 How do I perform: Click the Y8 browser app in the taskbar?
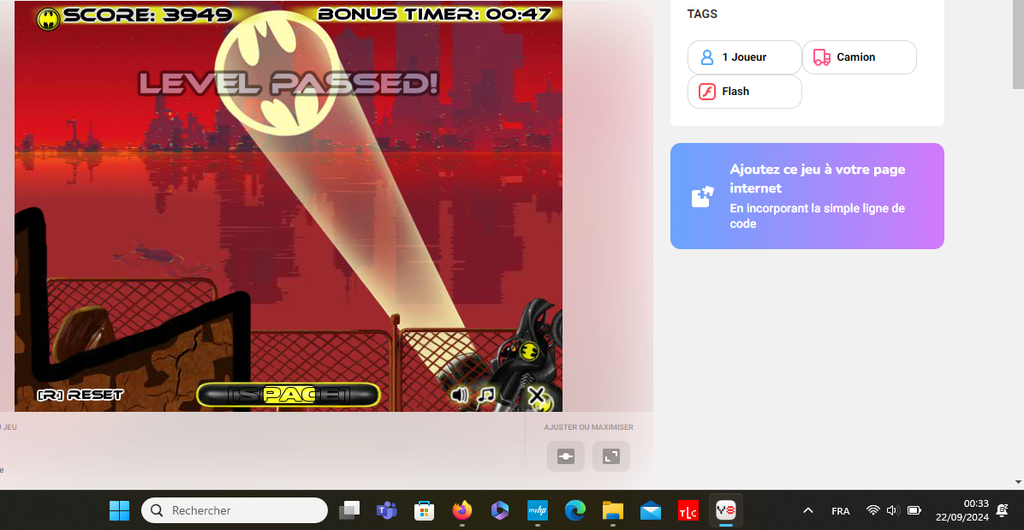tap(726, 510)
